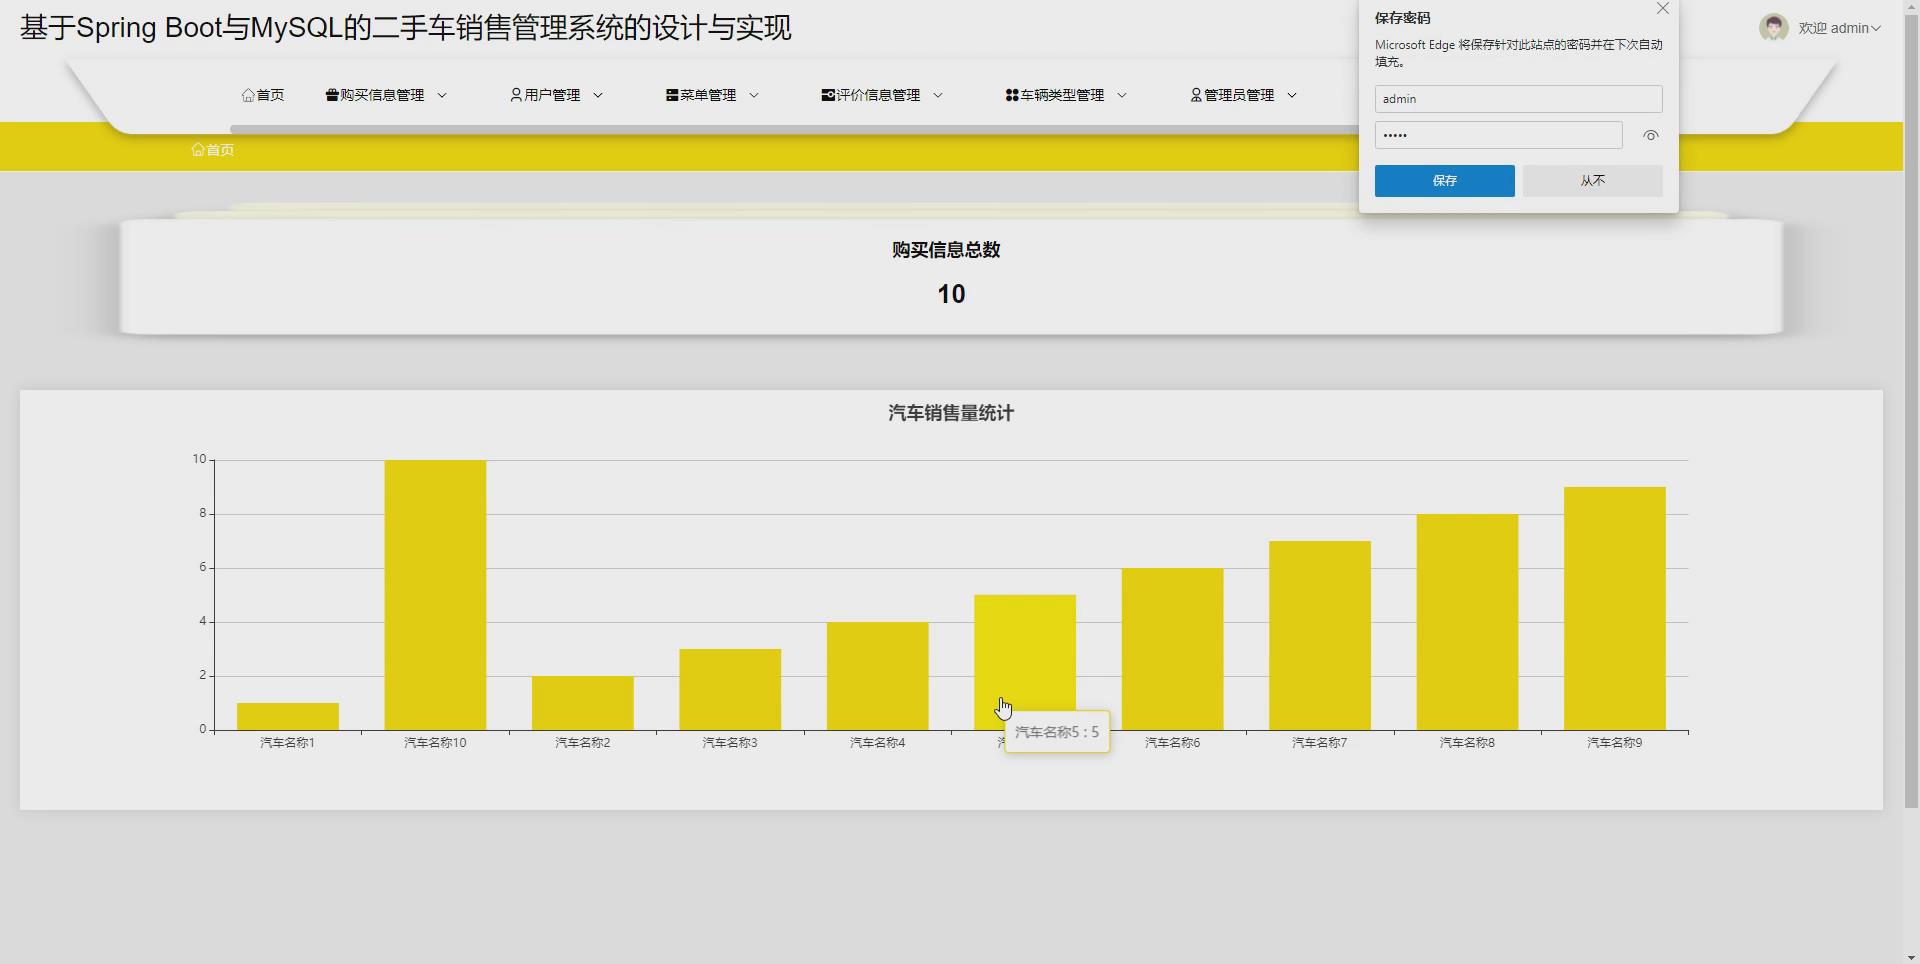Click the 汽车销售量统计 chart title
Image resolution: width=1920 pixels, height=964 pixels.
tap(951, 413)
